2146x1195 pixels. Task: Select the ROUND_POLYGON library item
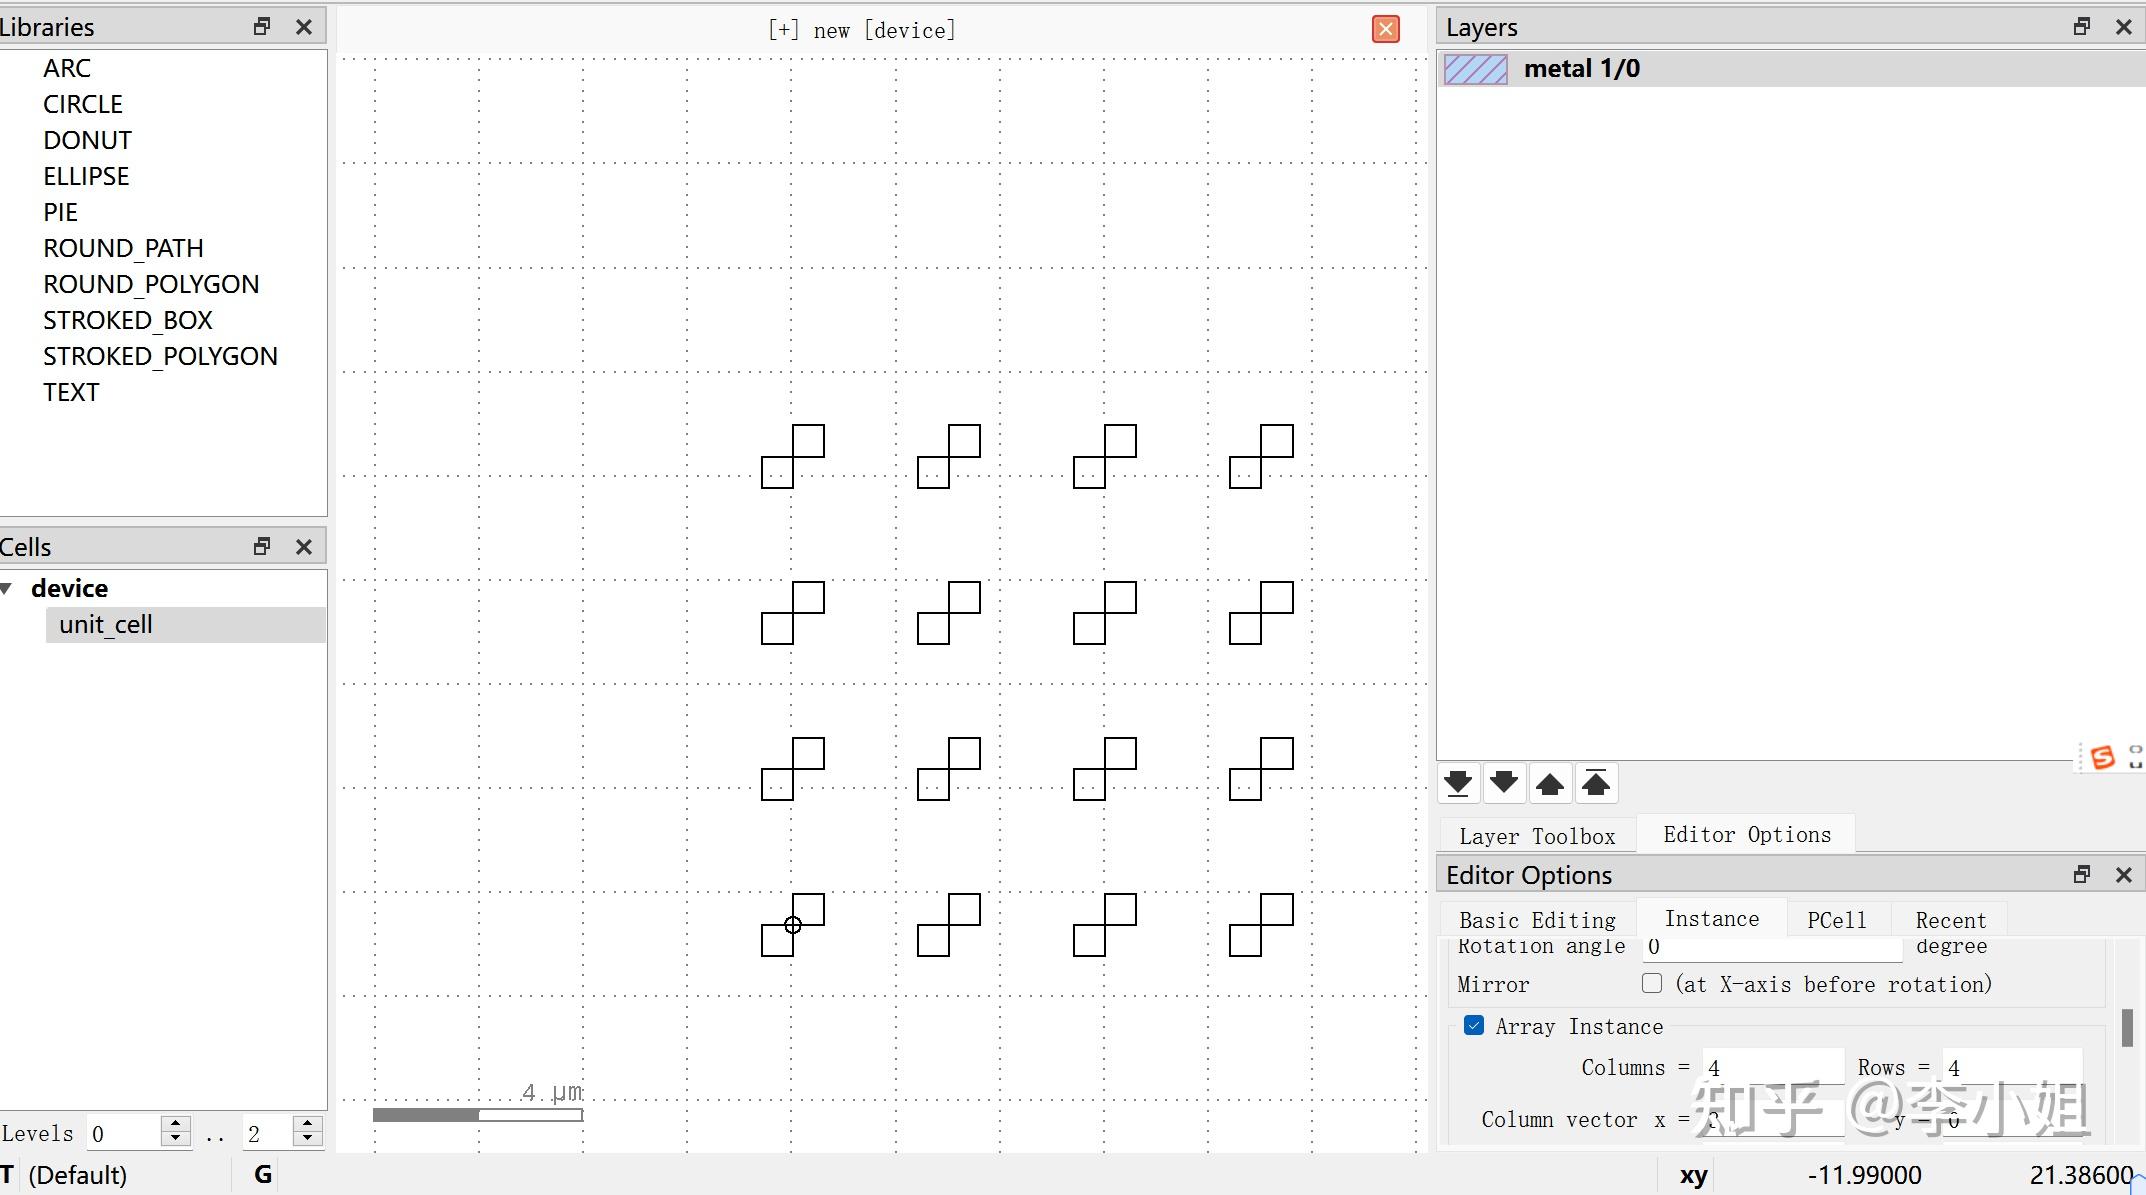click(151, 284)
